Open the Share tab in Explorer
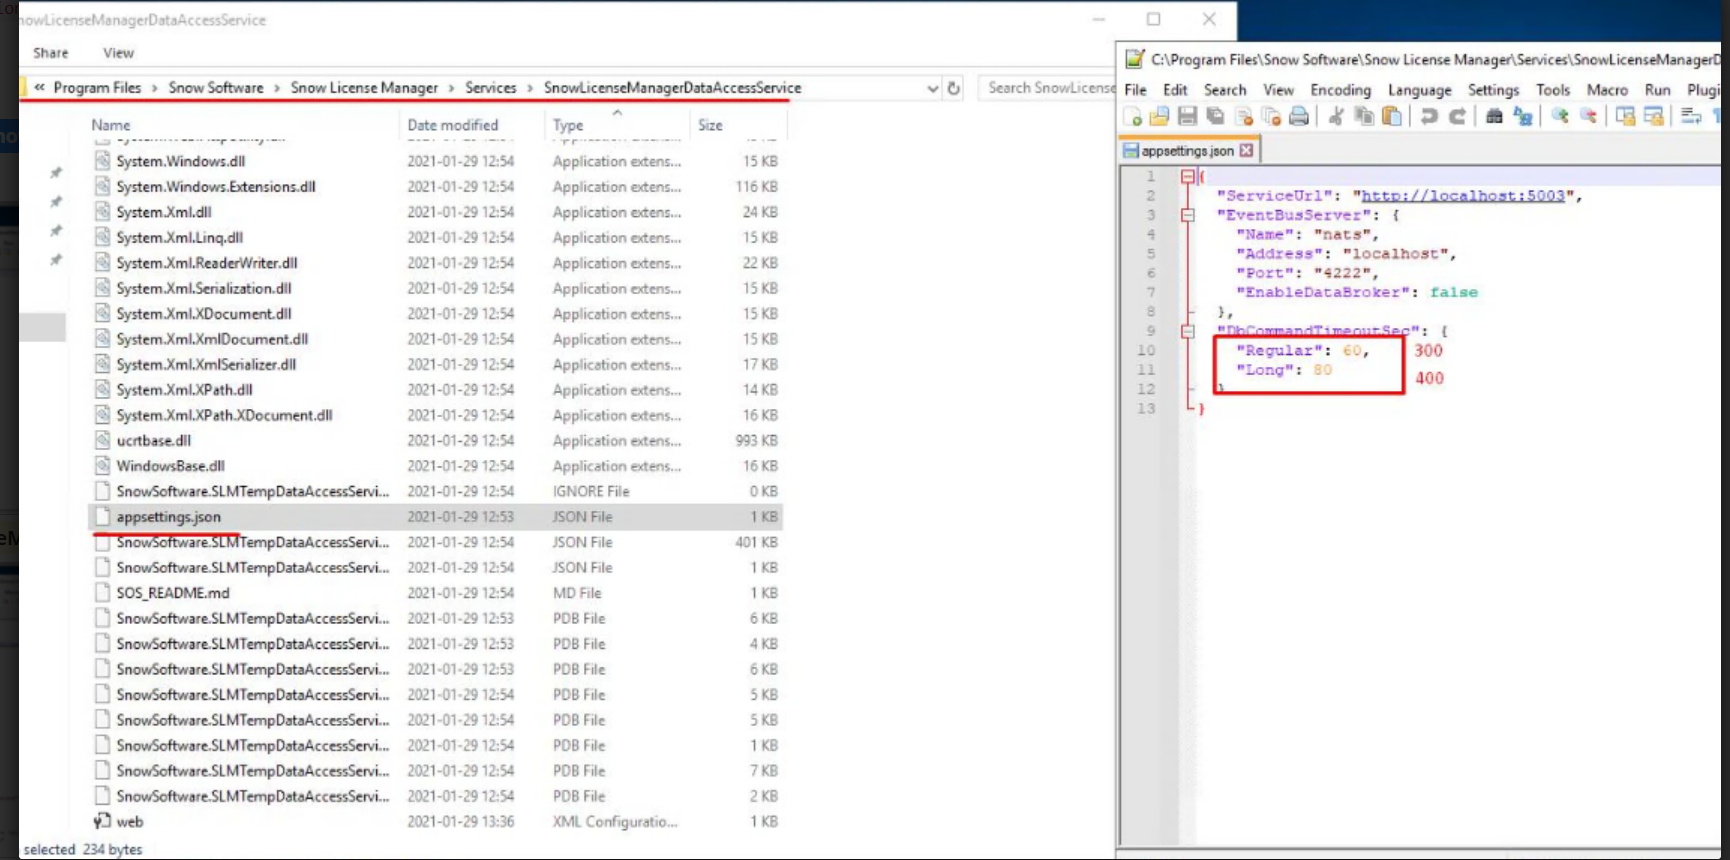The width and height of the screenshot is (1730, 860). coord(50,53)
